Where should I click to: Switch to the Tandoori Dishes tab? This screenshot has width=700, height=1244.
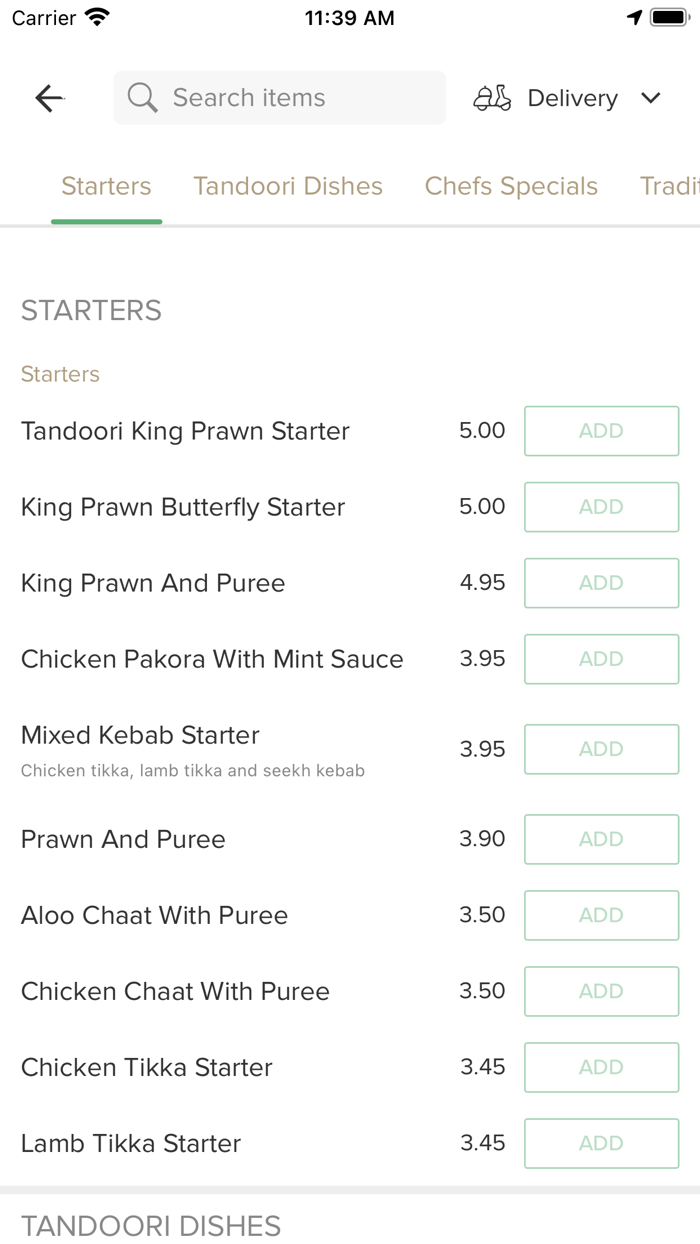click(x=288, y=186)
